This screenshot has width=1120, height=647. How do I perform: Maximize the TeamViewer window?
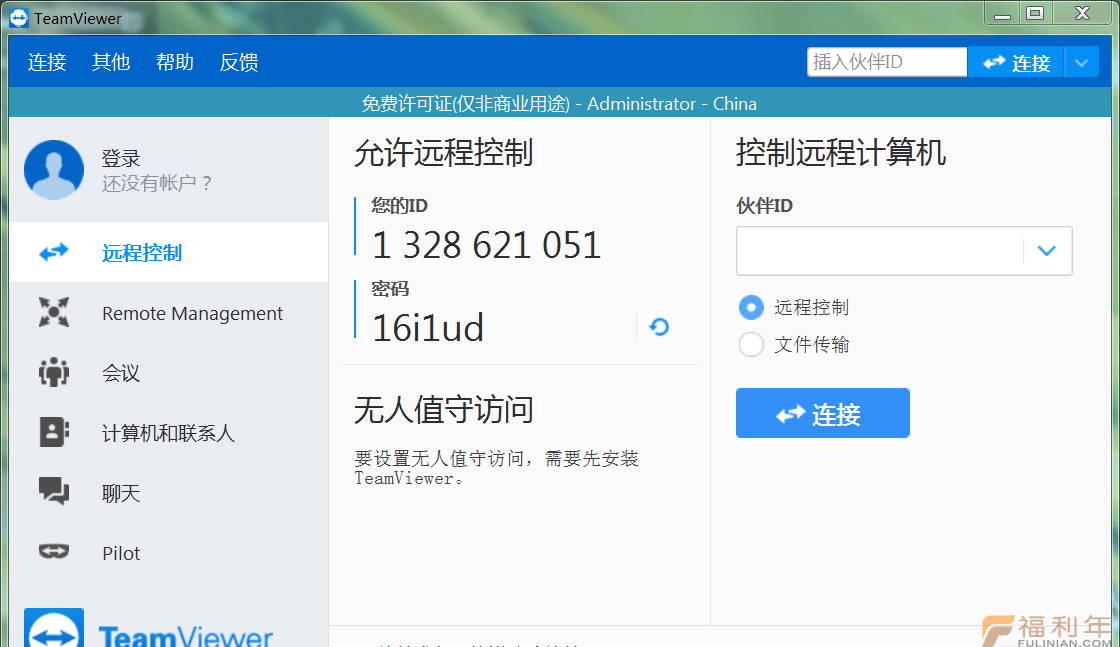pos(1035,14)
